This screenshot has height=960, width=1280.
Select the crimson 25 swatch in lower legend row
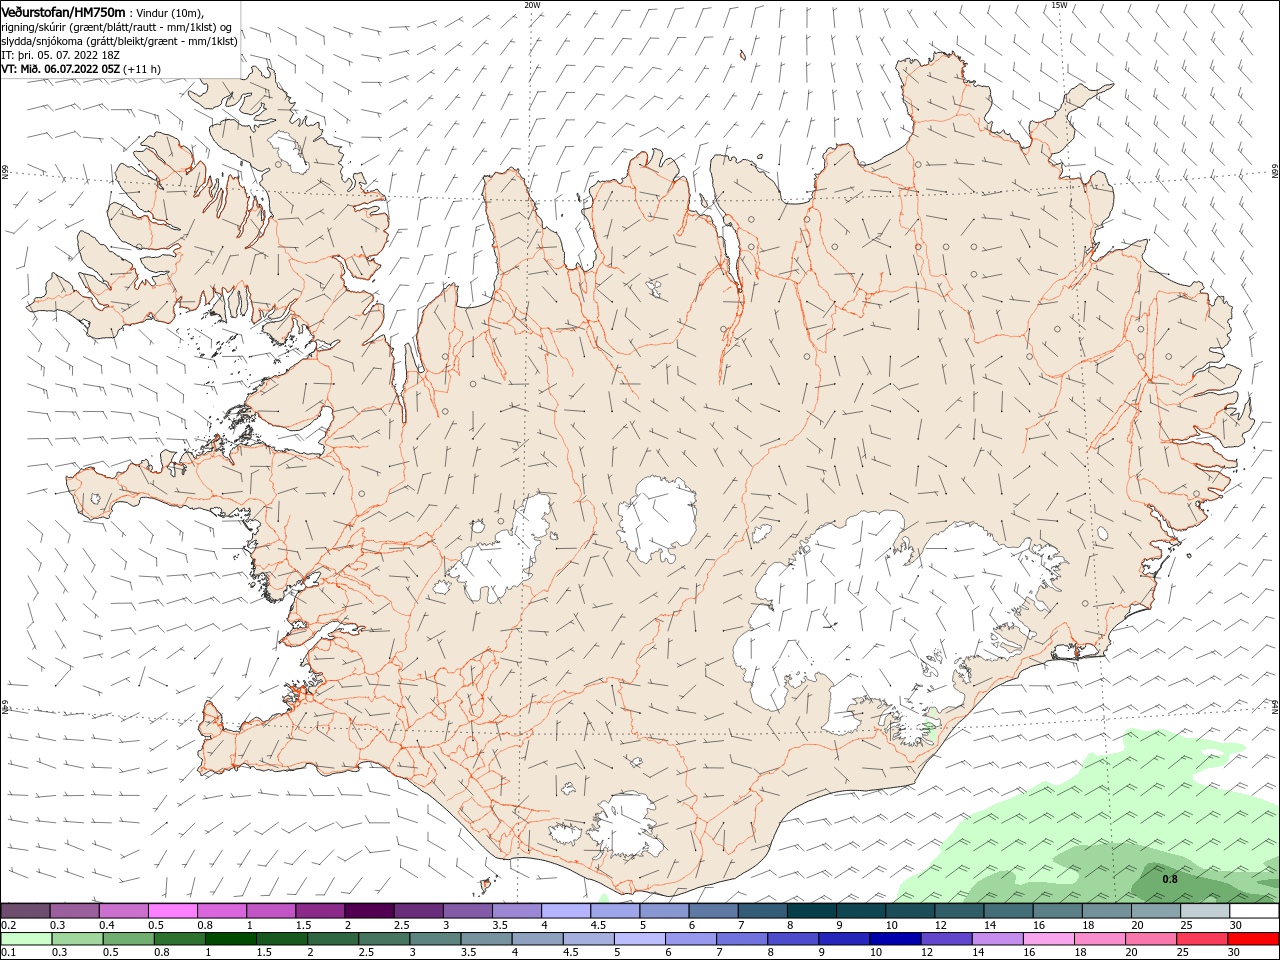click(x=1202, y=940)
